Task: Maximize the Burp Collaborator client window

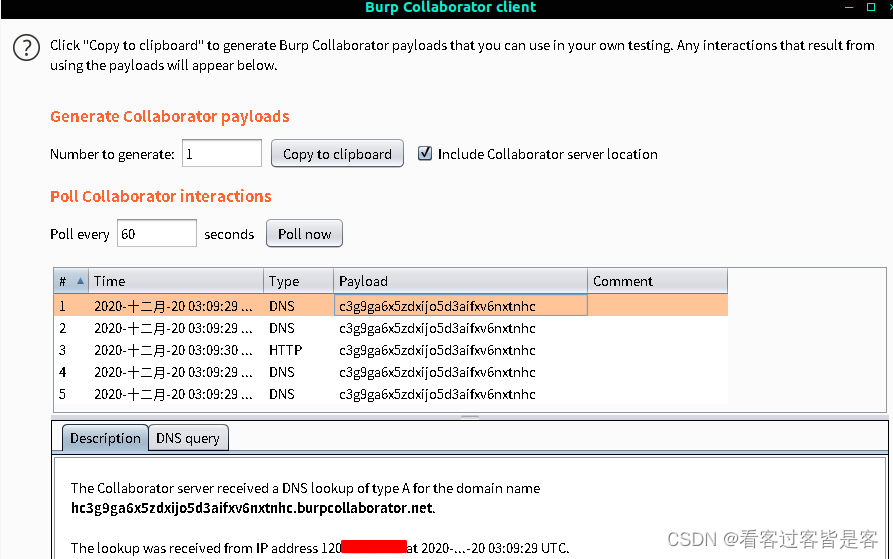Action: (871, 7)
